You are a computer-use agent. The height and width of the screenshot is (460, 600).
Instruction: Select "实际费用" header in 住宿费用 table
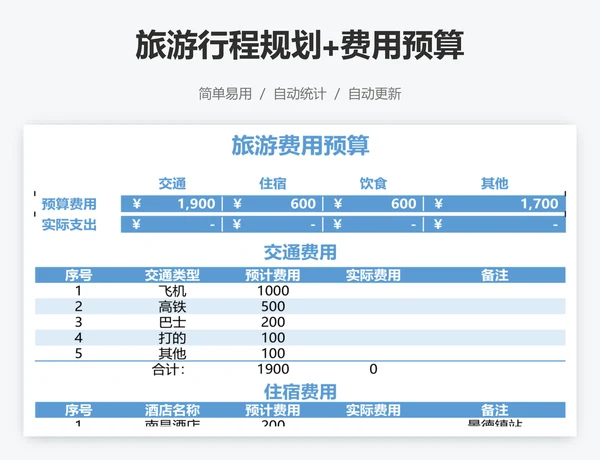[x=373, y=410]
